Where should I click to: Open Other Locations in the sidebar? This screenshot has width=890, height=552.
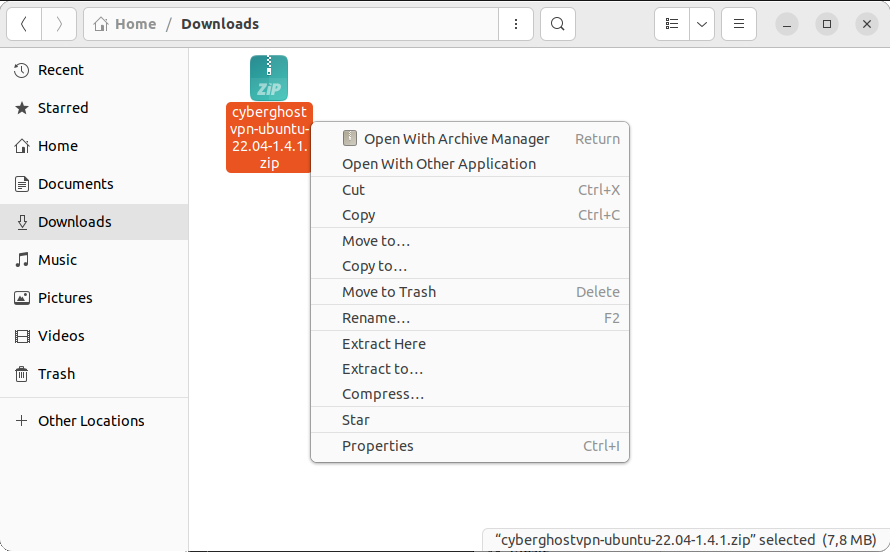click(94, 421)
